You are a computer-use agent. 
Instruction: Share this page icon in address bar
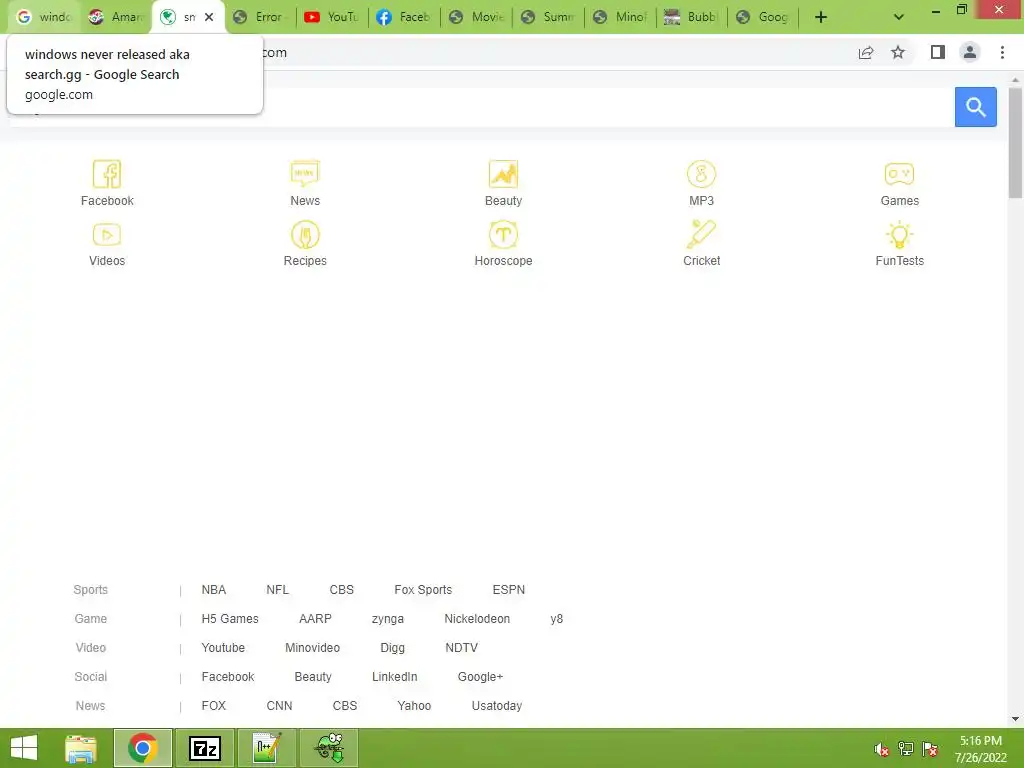click(x=866, y=53)
